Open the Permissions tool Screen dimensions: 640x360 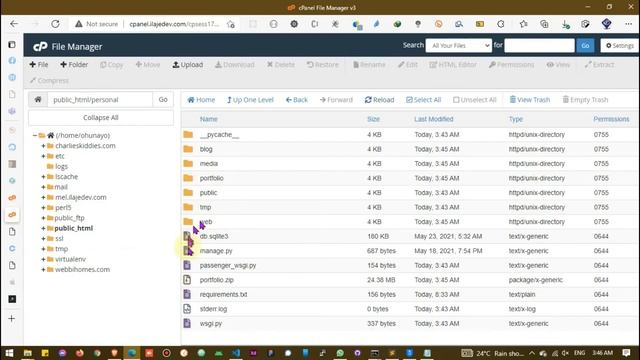pos(511,64)
